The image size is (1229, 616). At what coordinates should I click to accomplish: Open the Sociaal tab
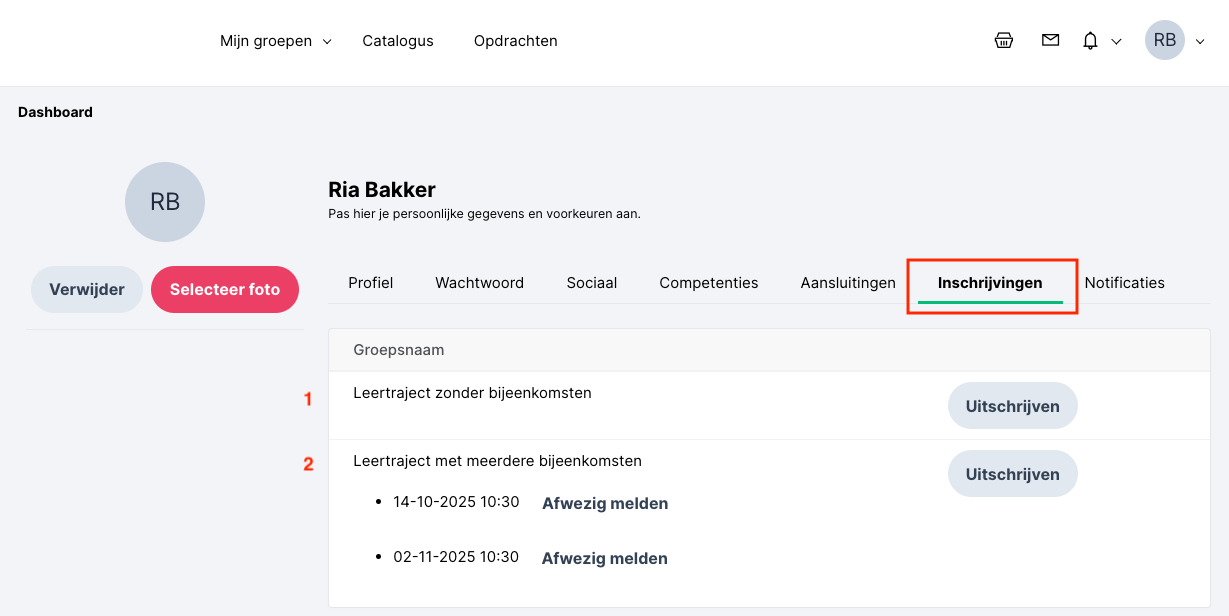click(591, 283)
